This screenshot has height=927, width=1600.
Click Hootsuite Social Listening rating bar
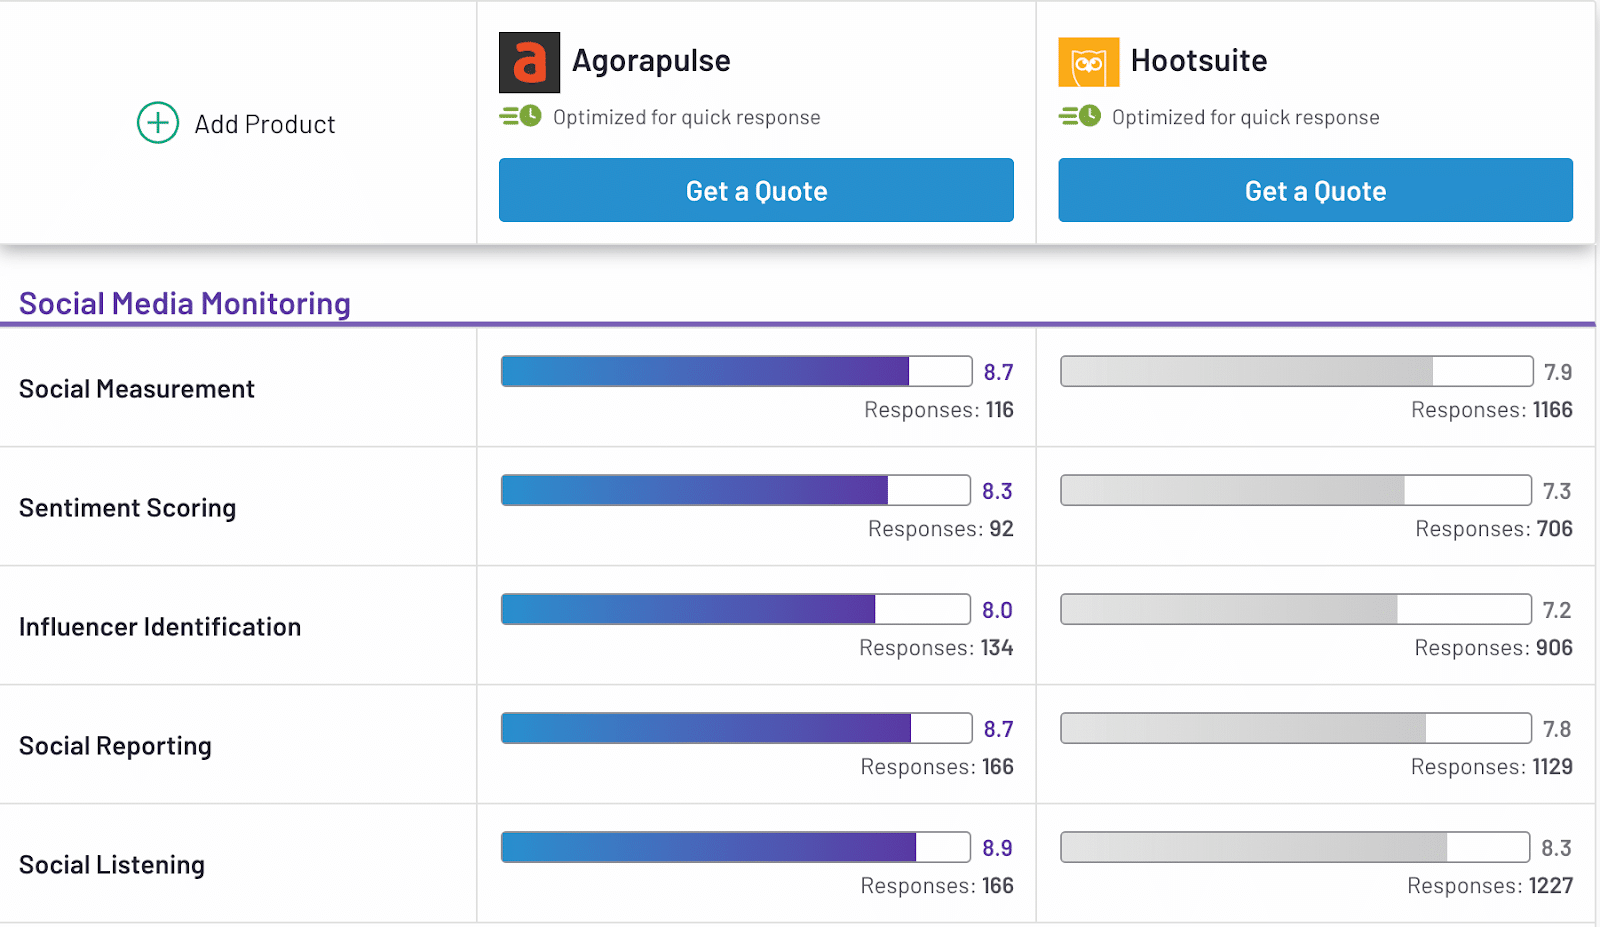pos(1294,847)
